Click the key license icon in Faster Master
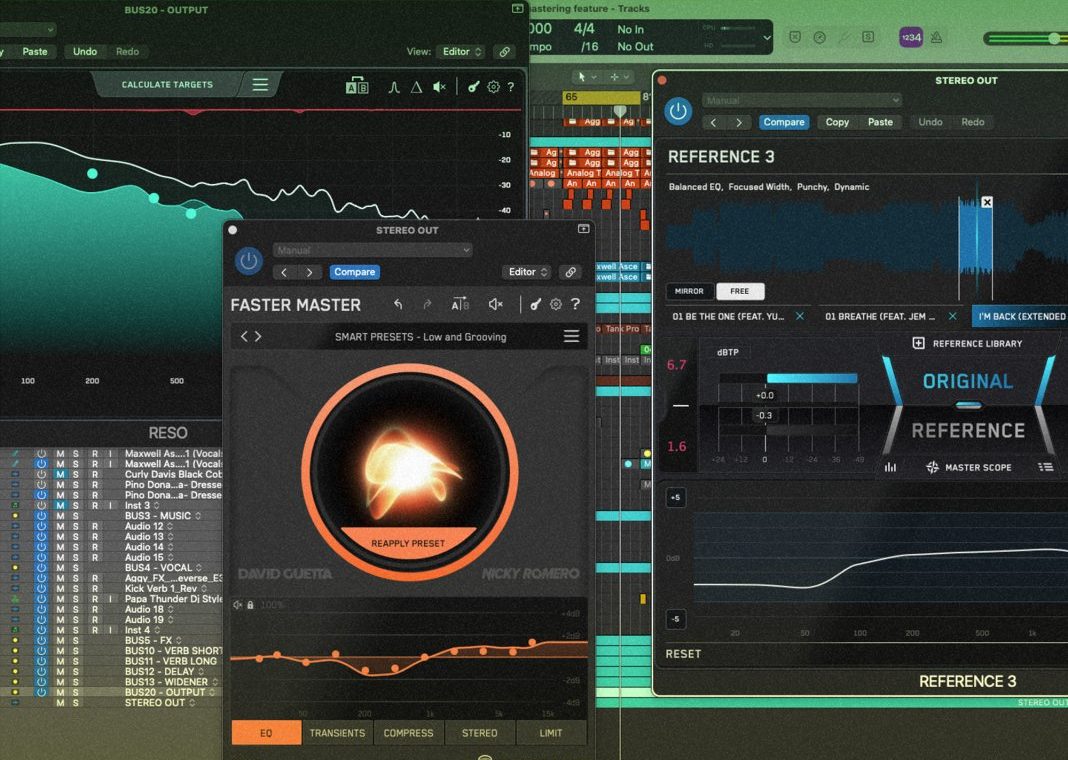Screen dimensions: 1068x760 coord(536,304)
